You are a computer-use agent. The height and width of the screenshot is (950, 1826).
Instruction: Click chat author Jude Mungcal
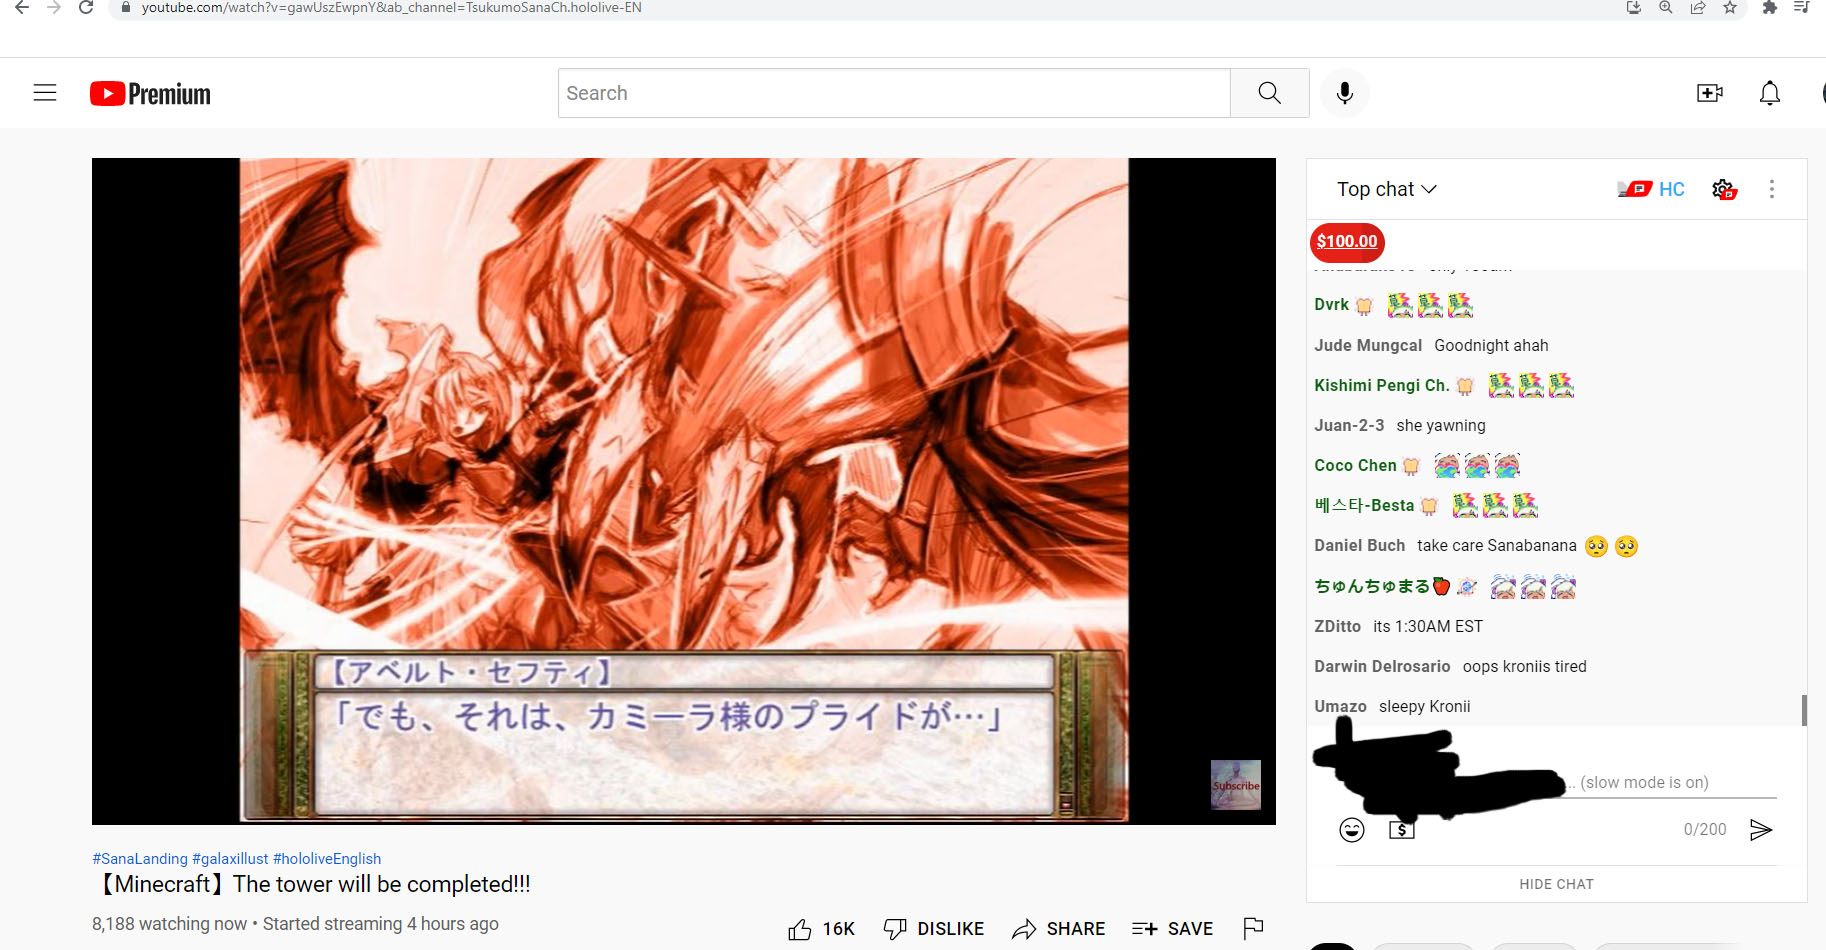pyautogui.click(x=1368, y=345)
